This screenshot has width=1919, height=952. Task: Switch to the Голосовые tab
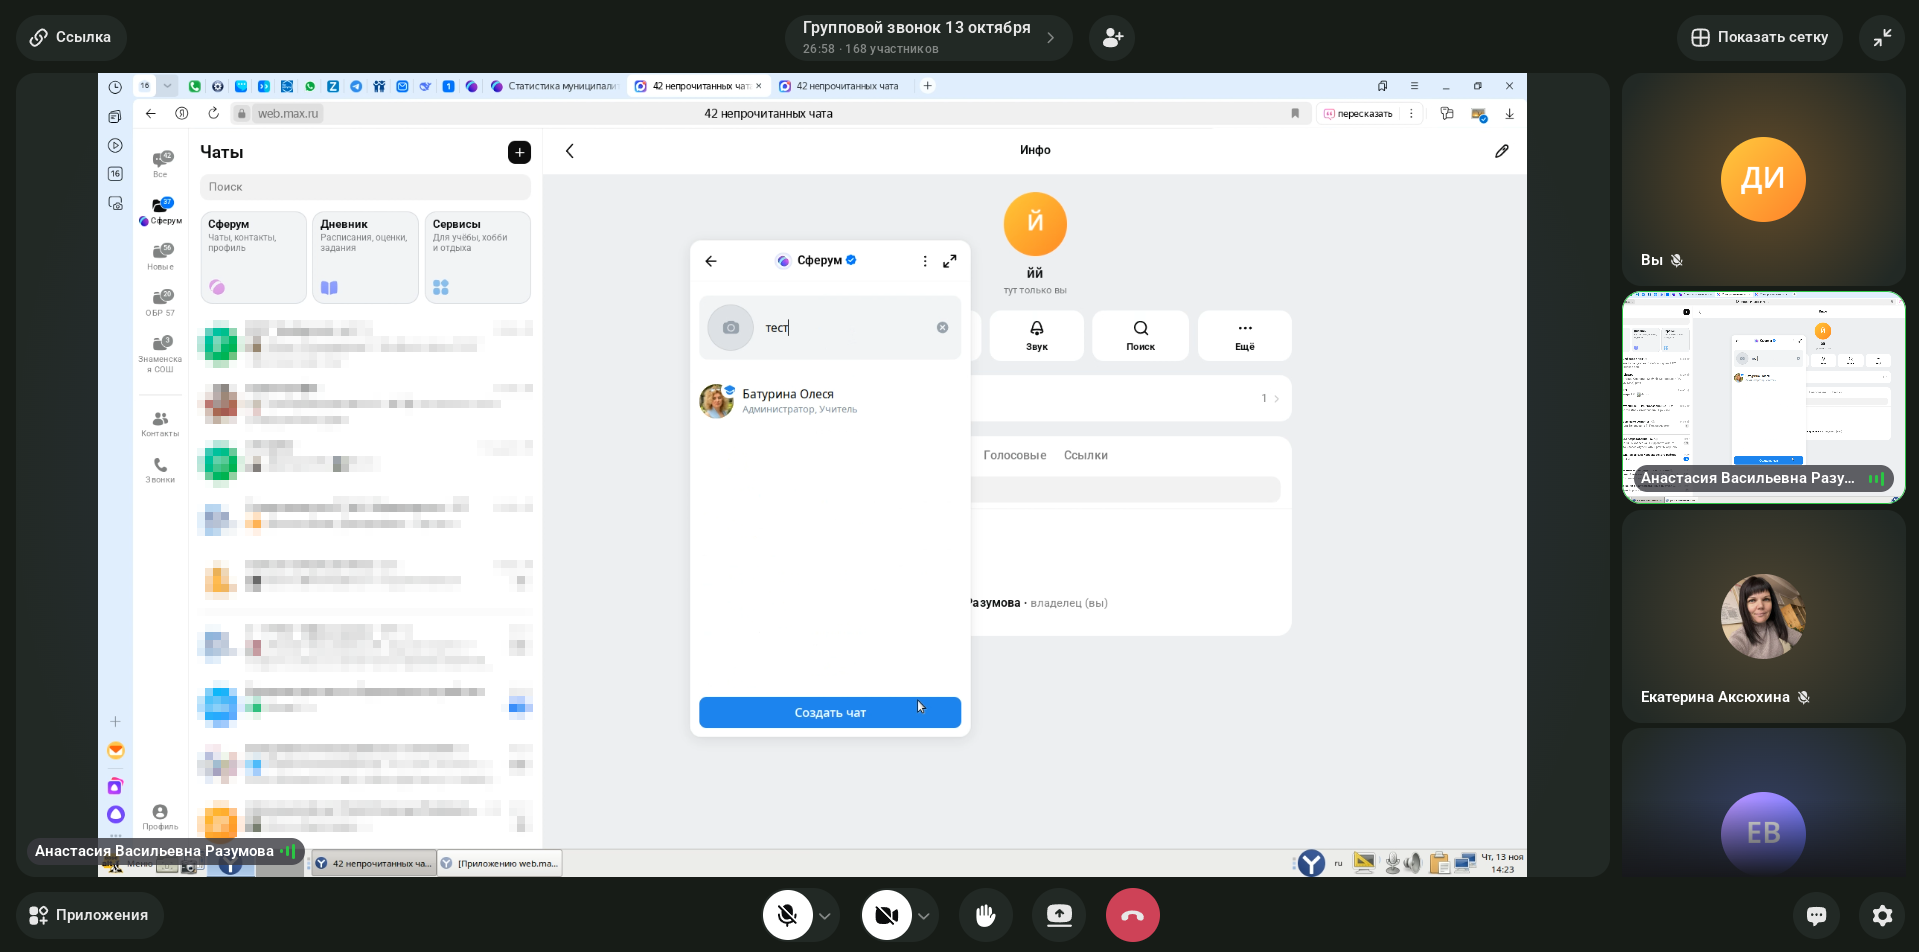pyautogui.click(x=1014, y=455)
